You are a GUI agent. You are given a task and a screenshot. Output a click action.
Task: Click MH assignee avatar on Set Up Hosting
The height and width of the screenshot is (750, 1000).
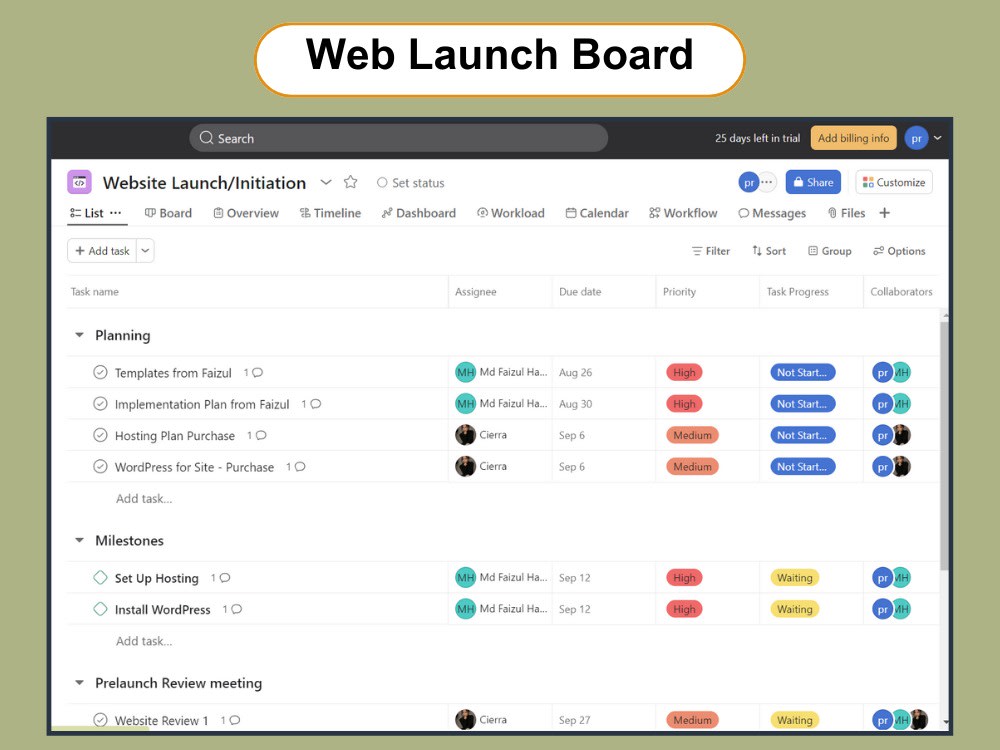pyautogui.click(x=466, y=578)
